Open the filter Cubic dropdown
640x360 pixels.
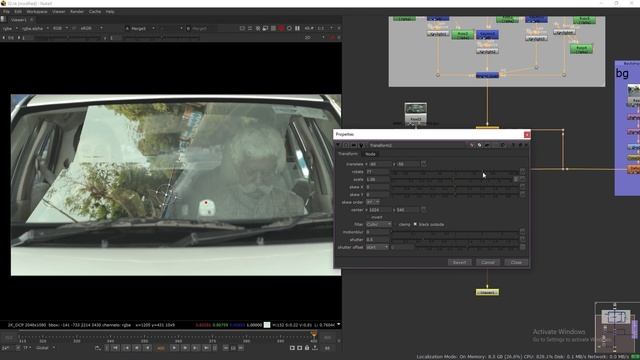pos(378,224)
